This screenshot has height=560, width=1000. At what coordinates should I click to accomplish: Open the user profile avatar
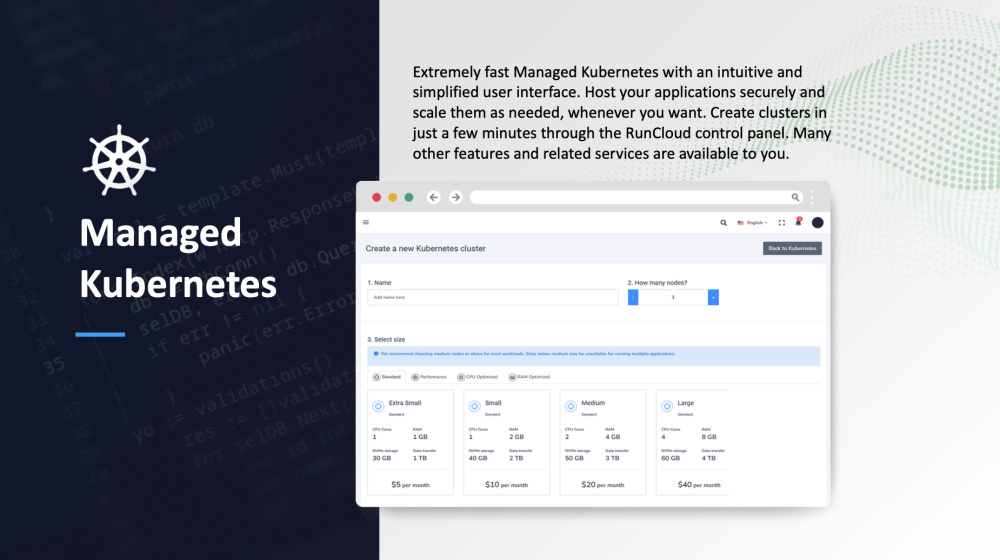point(817,223)
